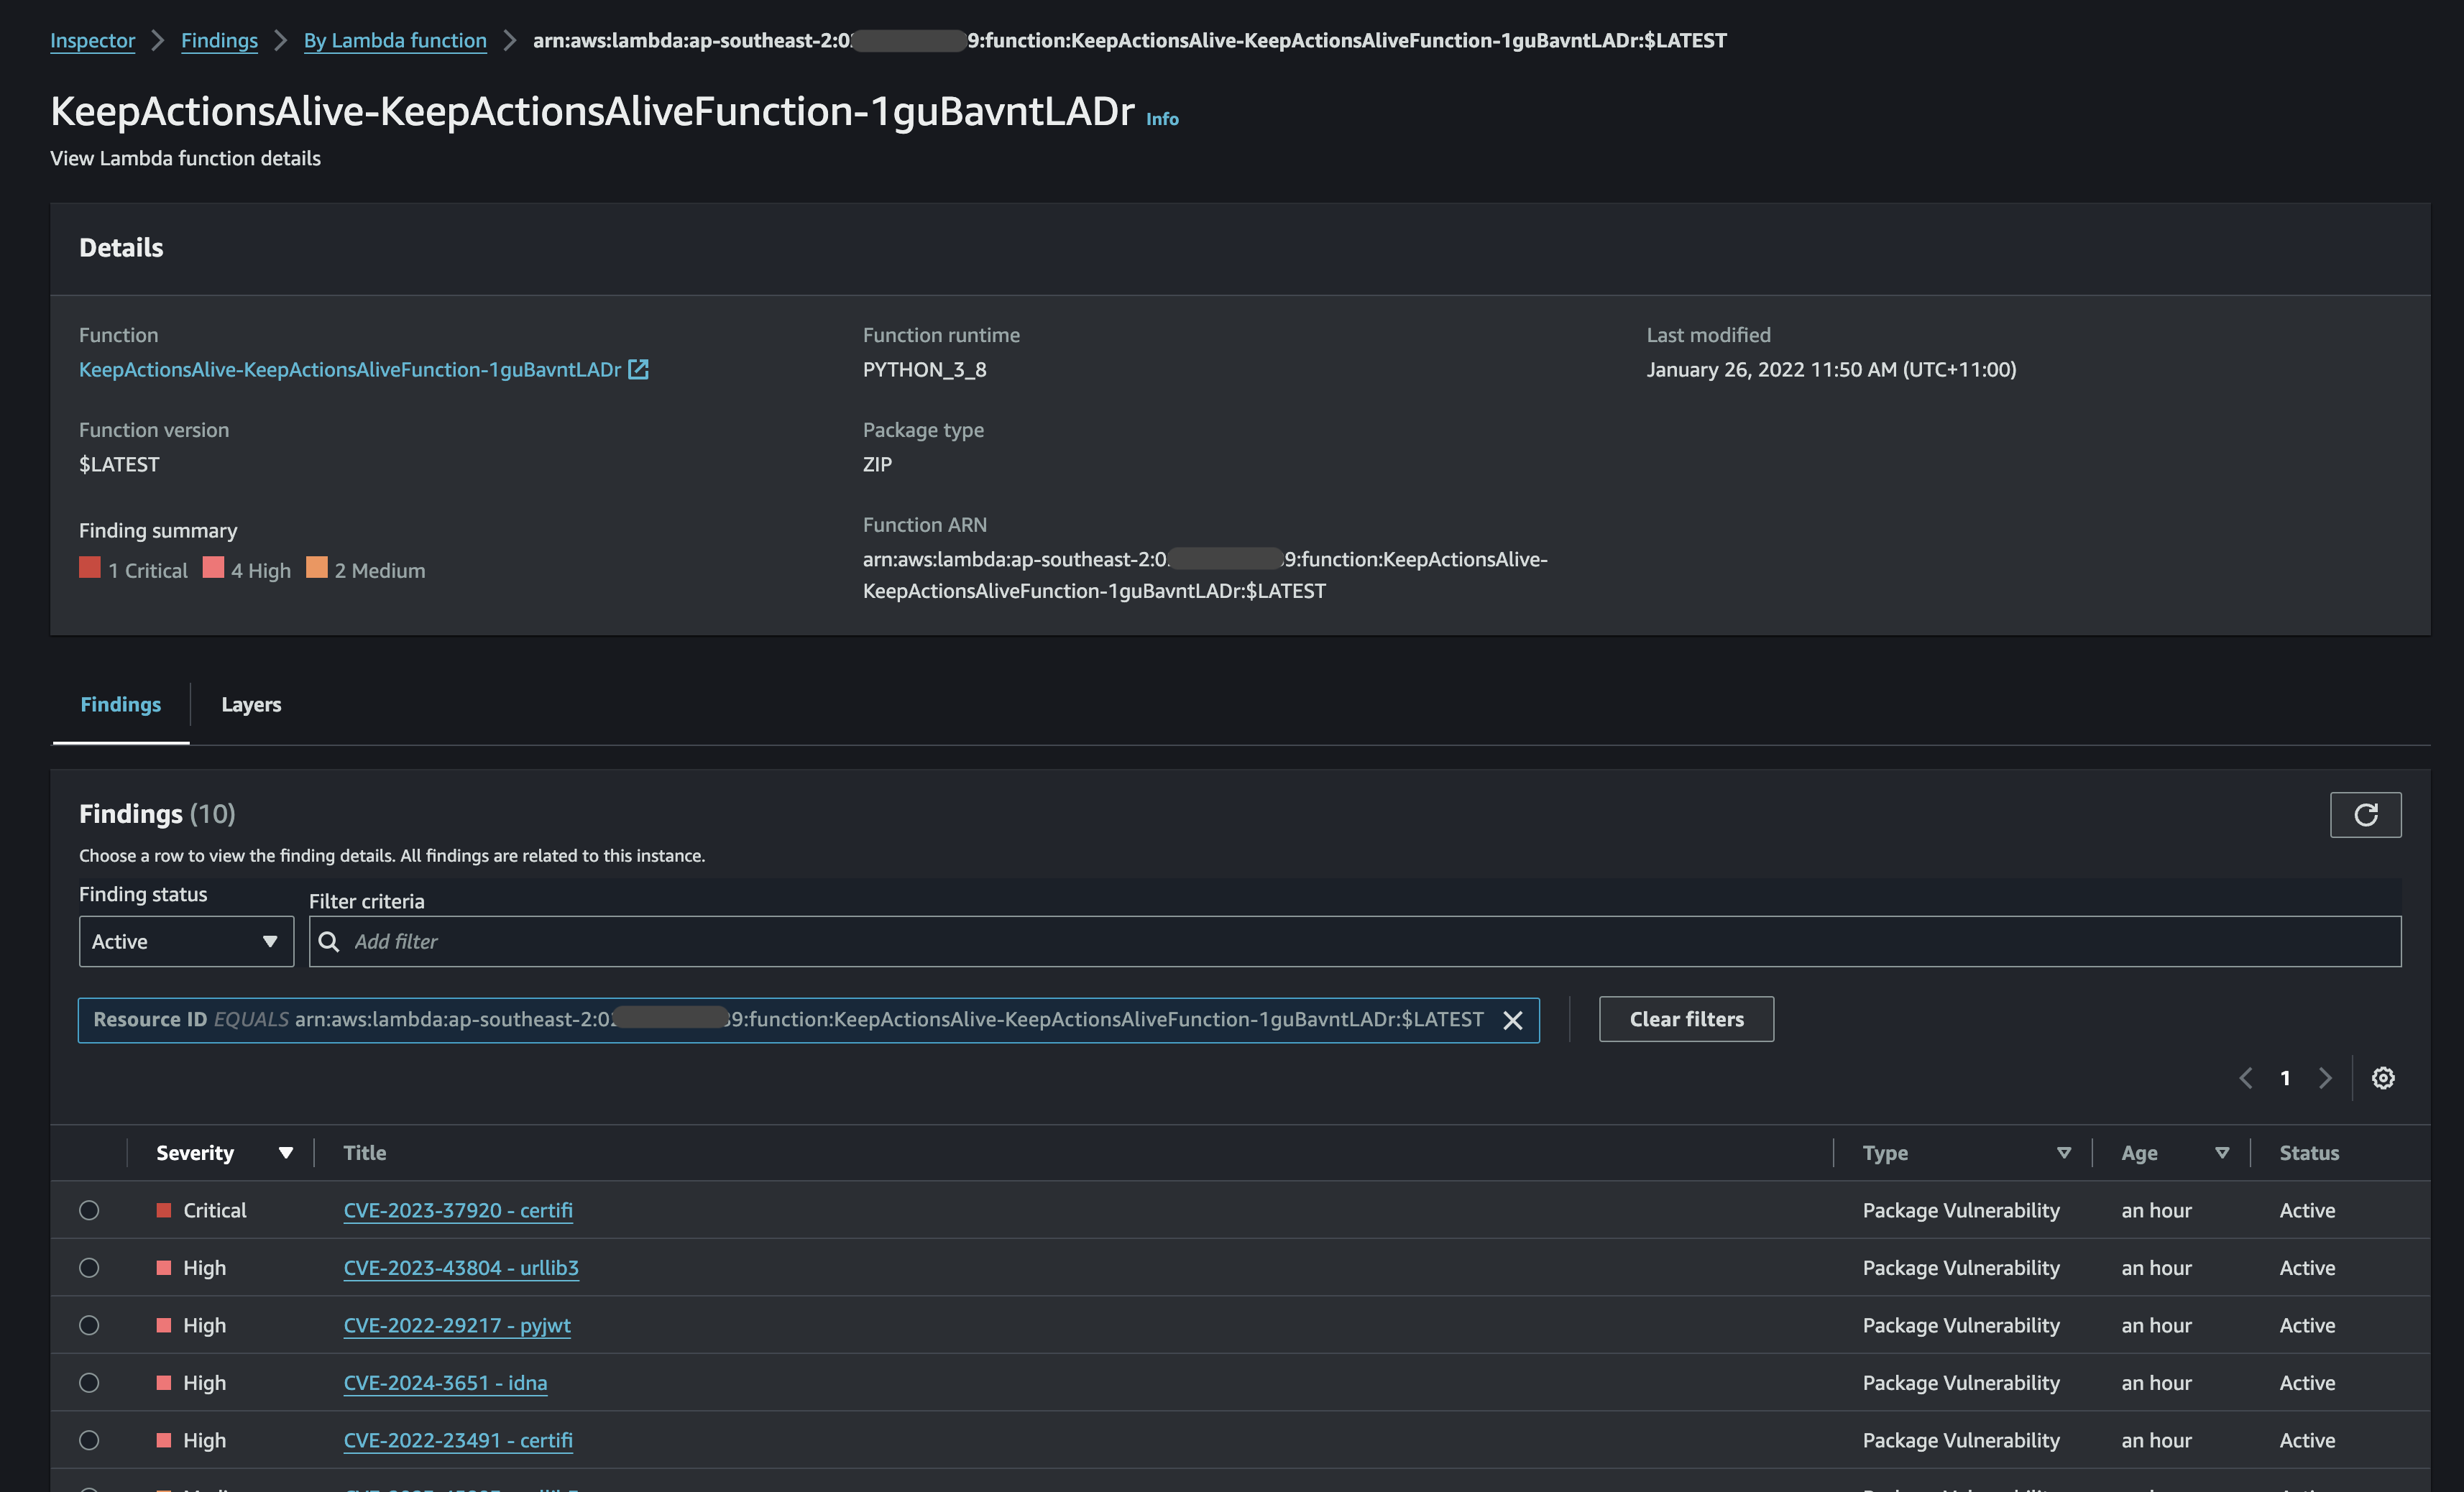
Task: Go to the previous findings page
Action: (2245, 1078)
